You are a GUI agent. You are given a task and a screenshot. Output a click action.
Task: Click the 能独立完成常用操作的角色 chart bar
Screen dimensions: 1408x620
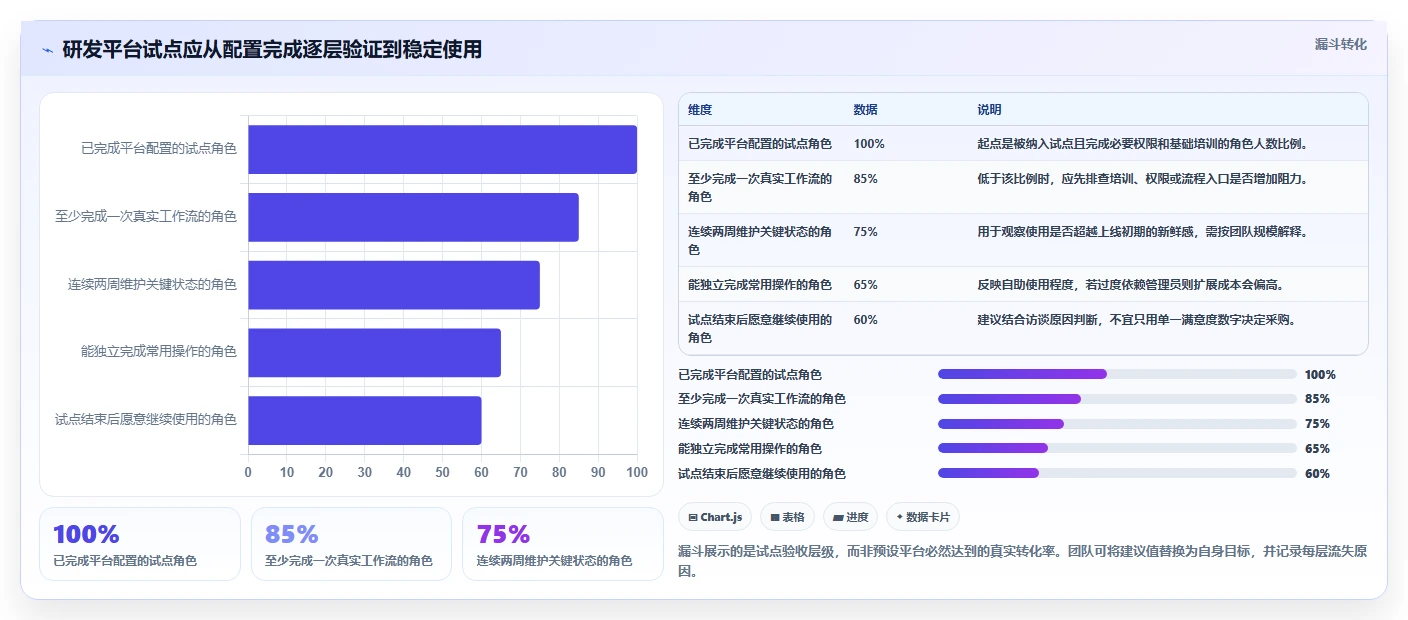(374, 352)
